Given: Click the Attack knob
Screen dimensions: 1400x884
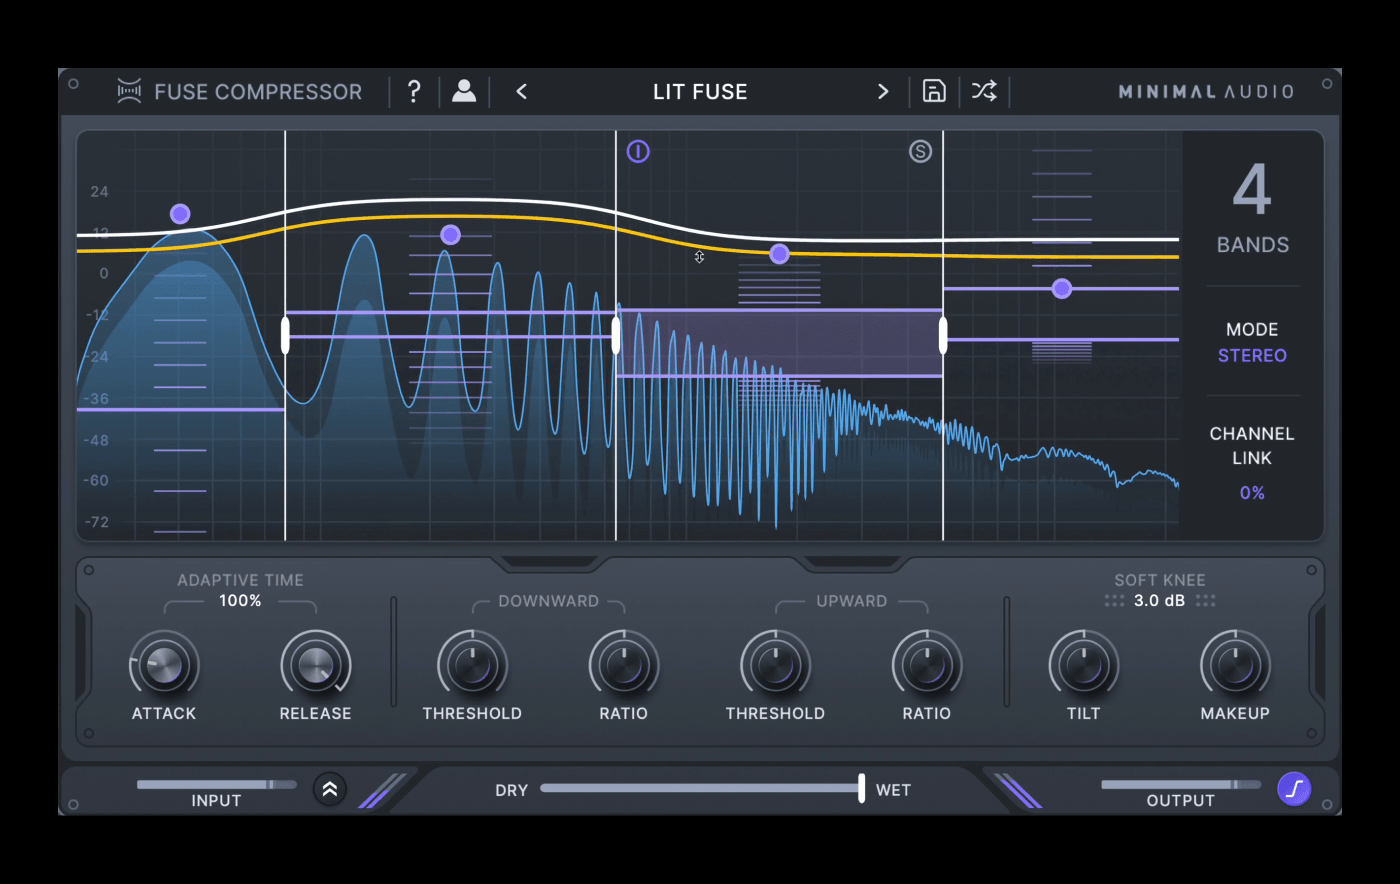Looking at the screenshot, I should click(x=164, y=665).
